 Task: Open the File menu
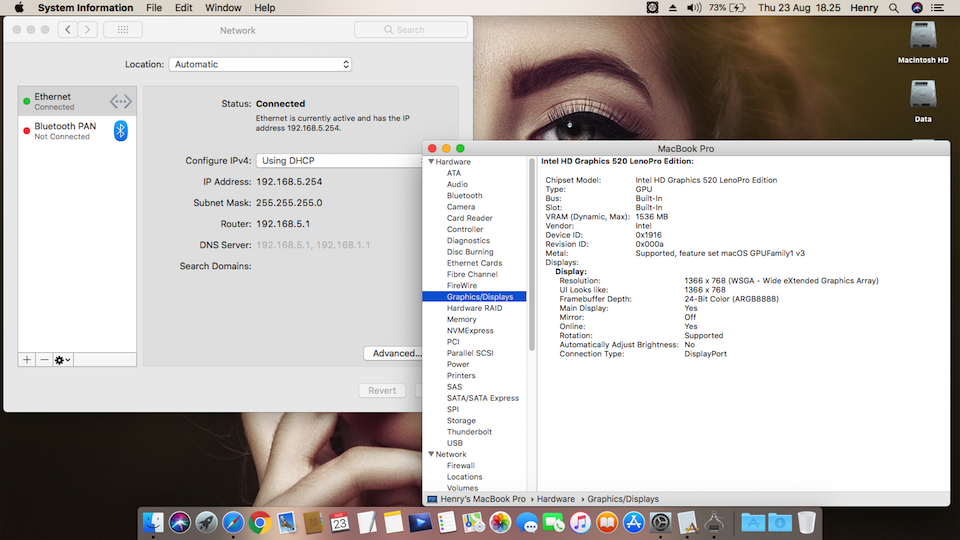coord(154,8)
